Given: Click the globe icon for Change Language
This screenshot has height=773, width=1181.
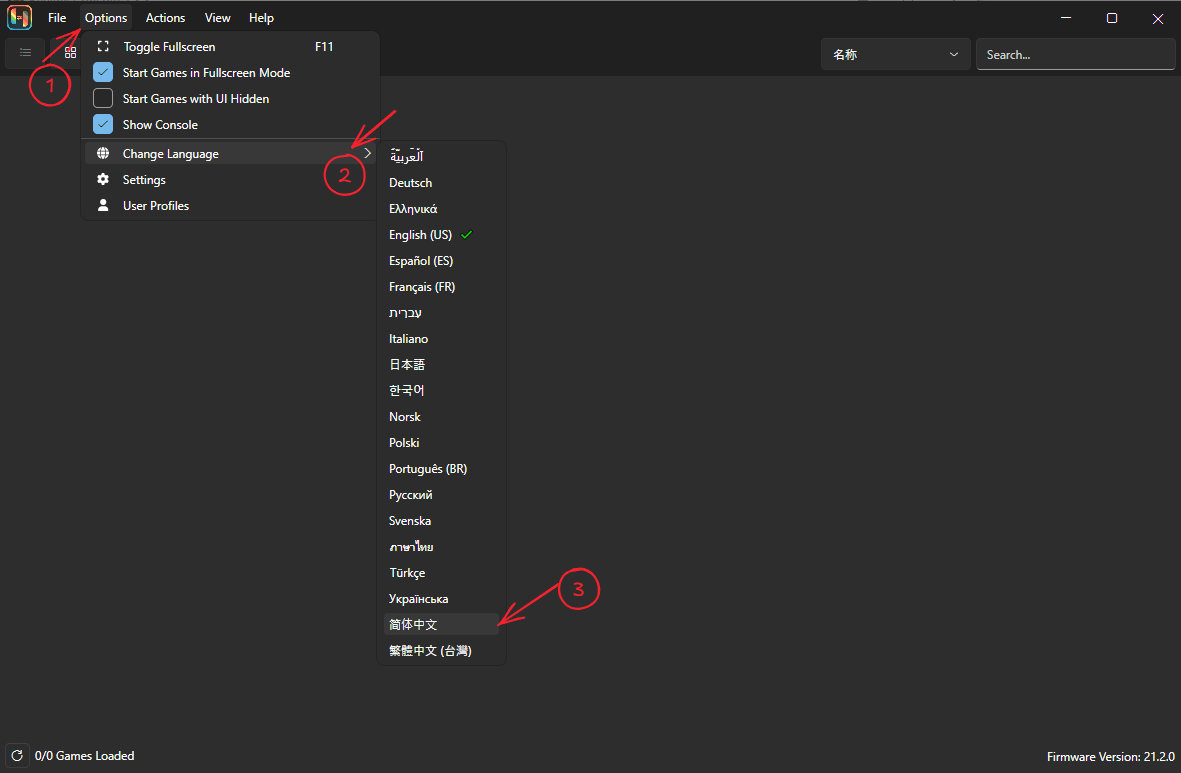Looking at the screenshot, I should click(x=103, y=154).
